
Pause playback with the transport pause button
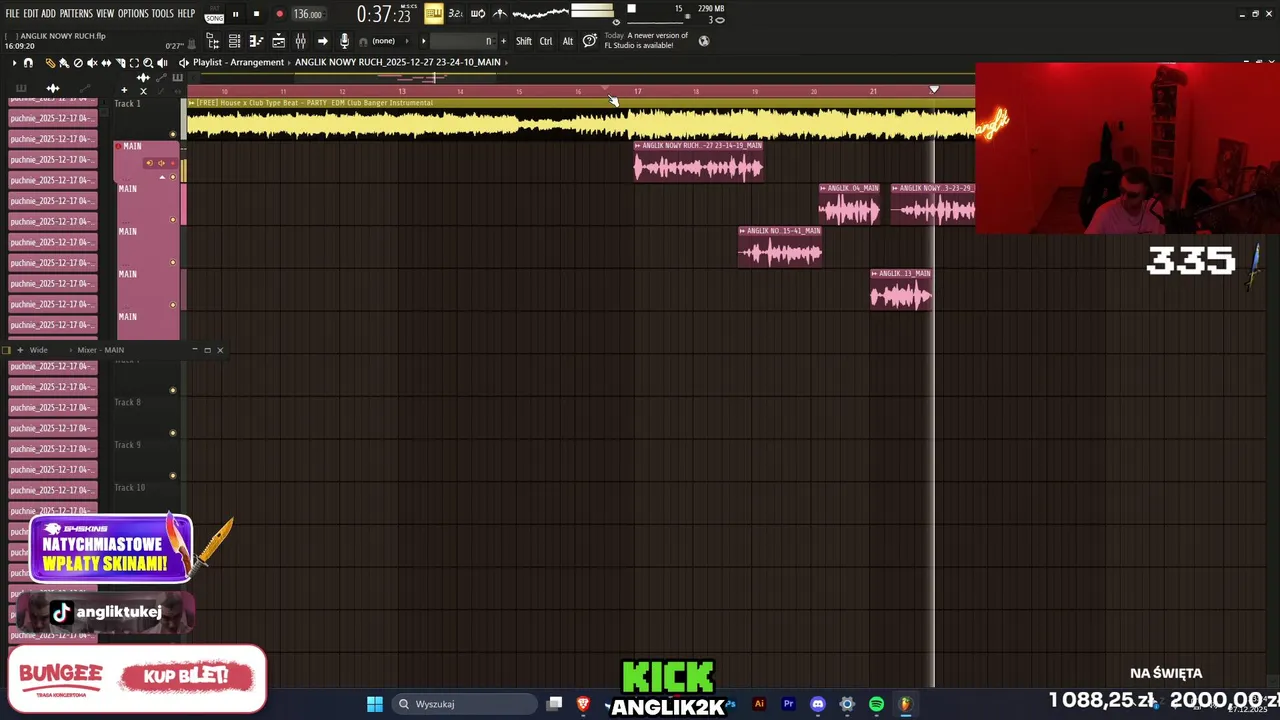click(x=236, y=14)
